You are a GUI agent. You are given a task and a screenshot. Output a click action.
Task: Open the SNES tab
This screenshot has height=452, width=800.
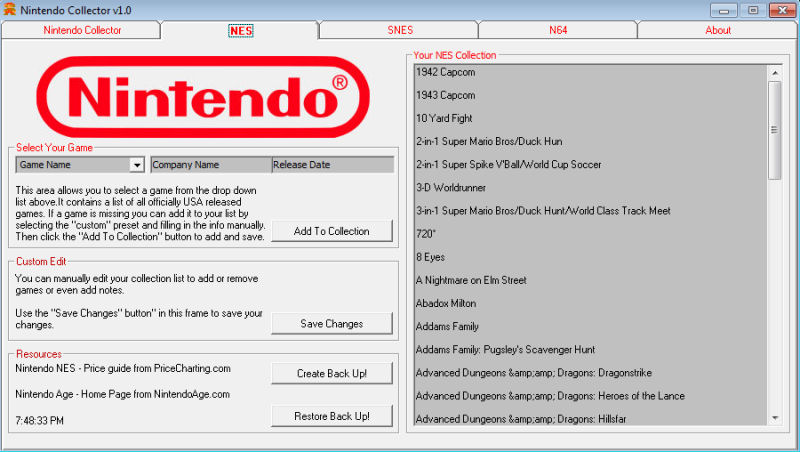click(x=399, y=30)
